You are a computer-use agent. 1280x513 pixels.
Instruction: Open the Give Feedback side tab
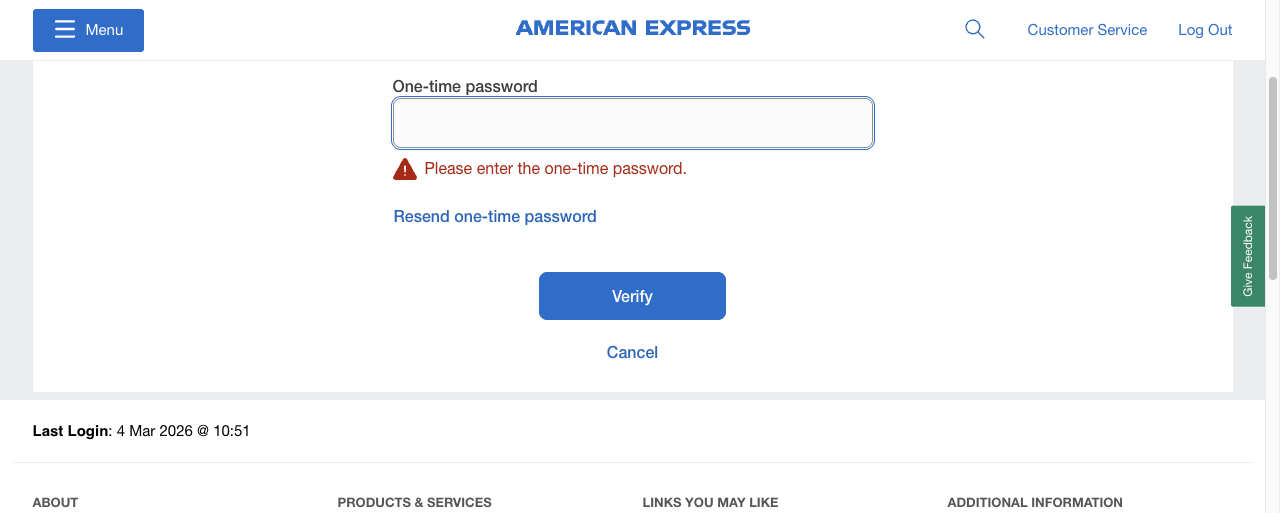pos(1248,256)
